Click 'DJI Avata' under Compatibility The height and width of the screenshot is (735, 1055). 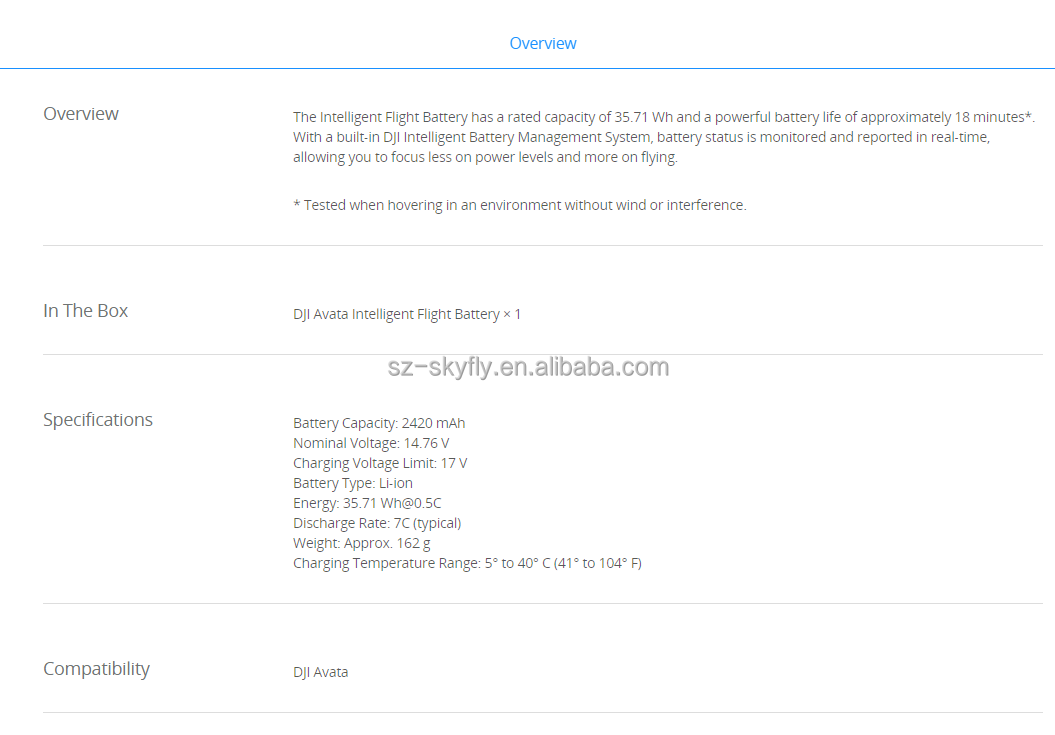(x=321, y=672)
